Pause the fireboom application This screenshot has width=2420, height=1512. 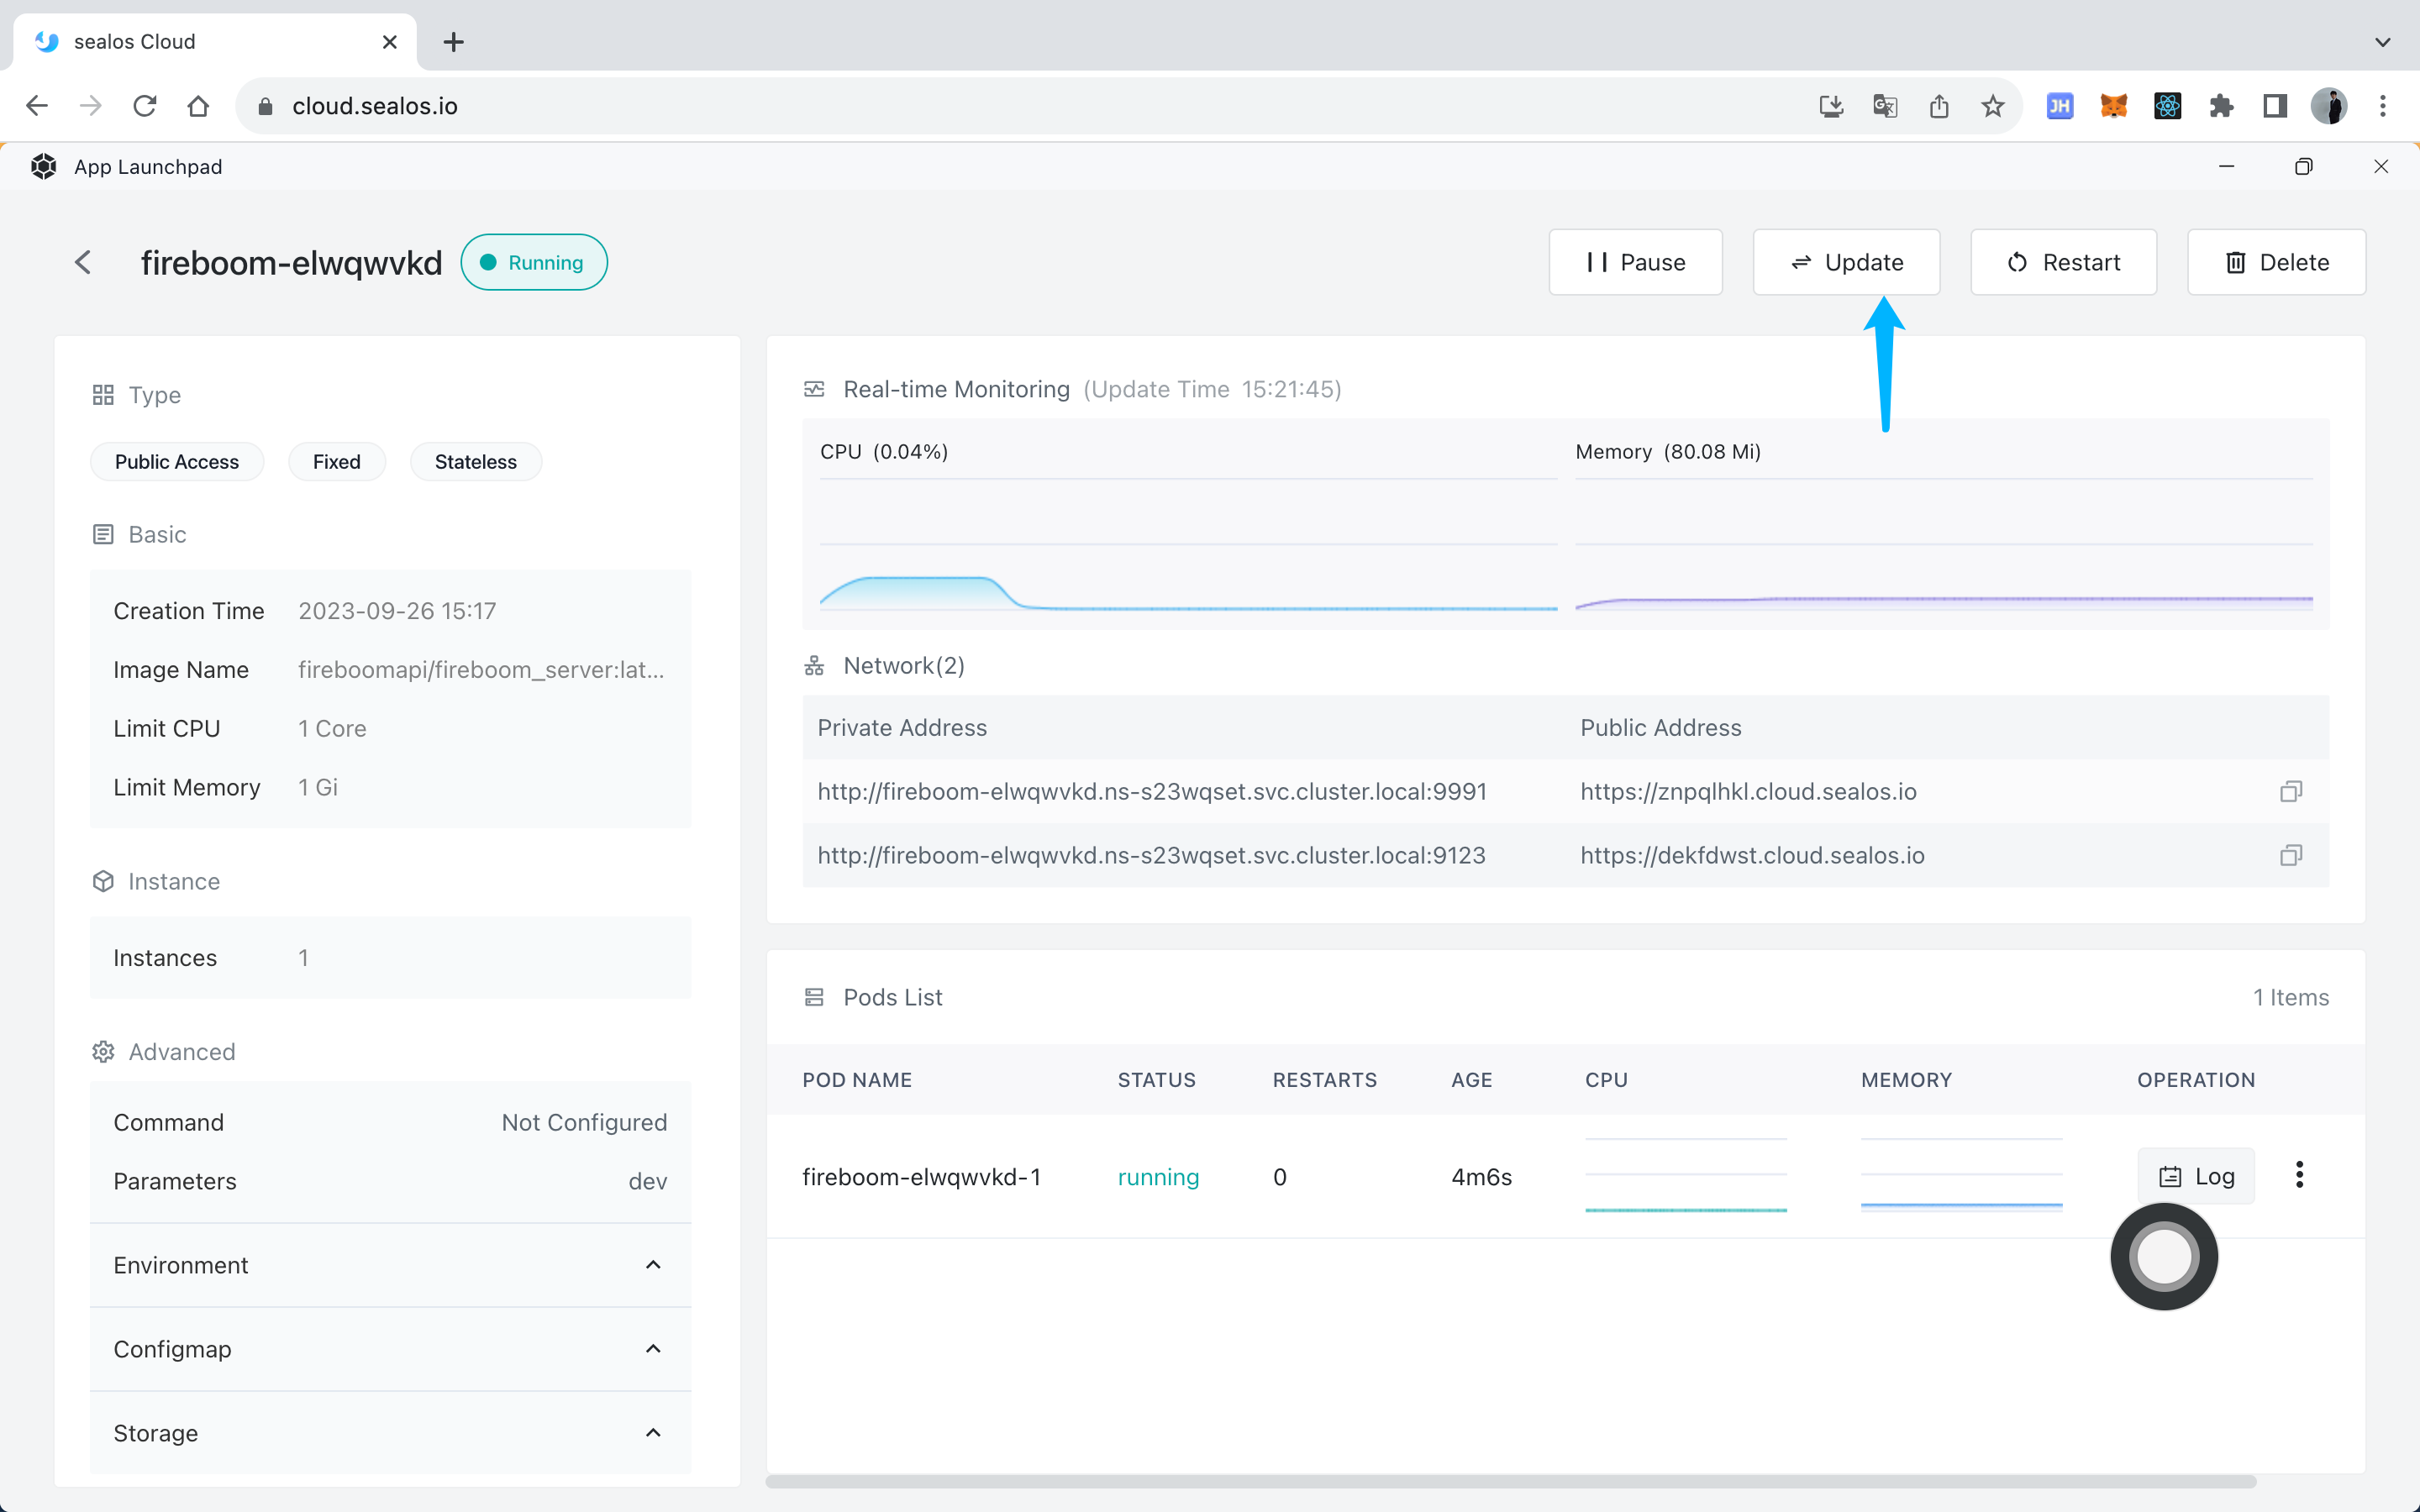point(1635,262)
